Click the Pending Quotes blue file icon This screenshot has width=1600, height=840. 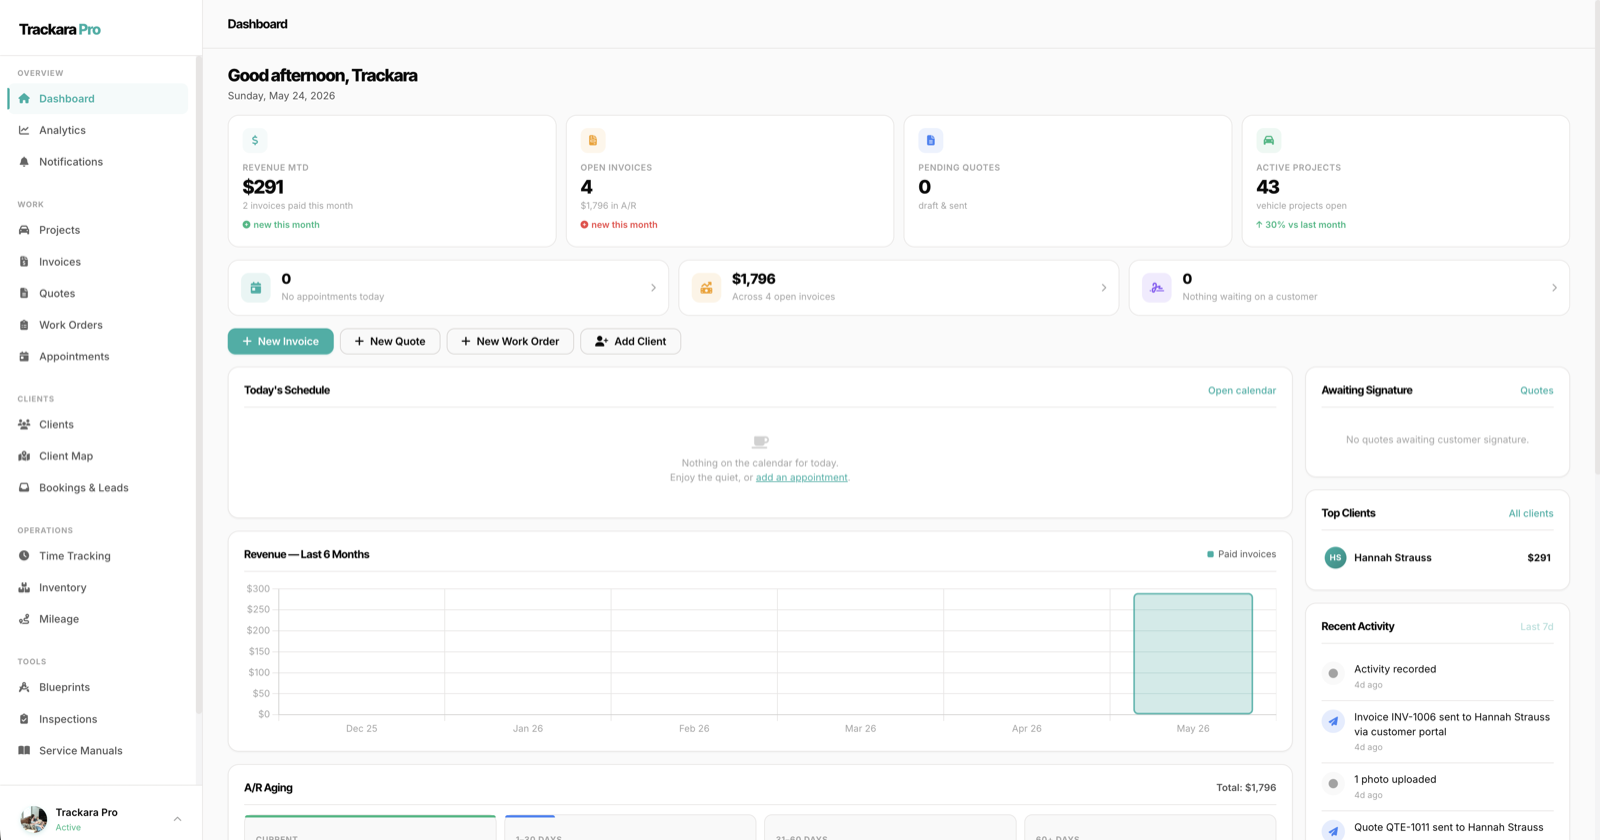tap(931, 140)
